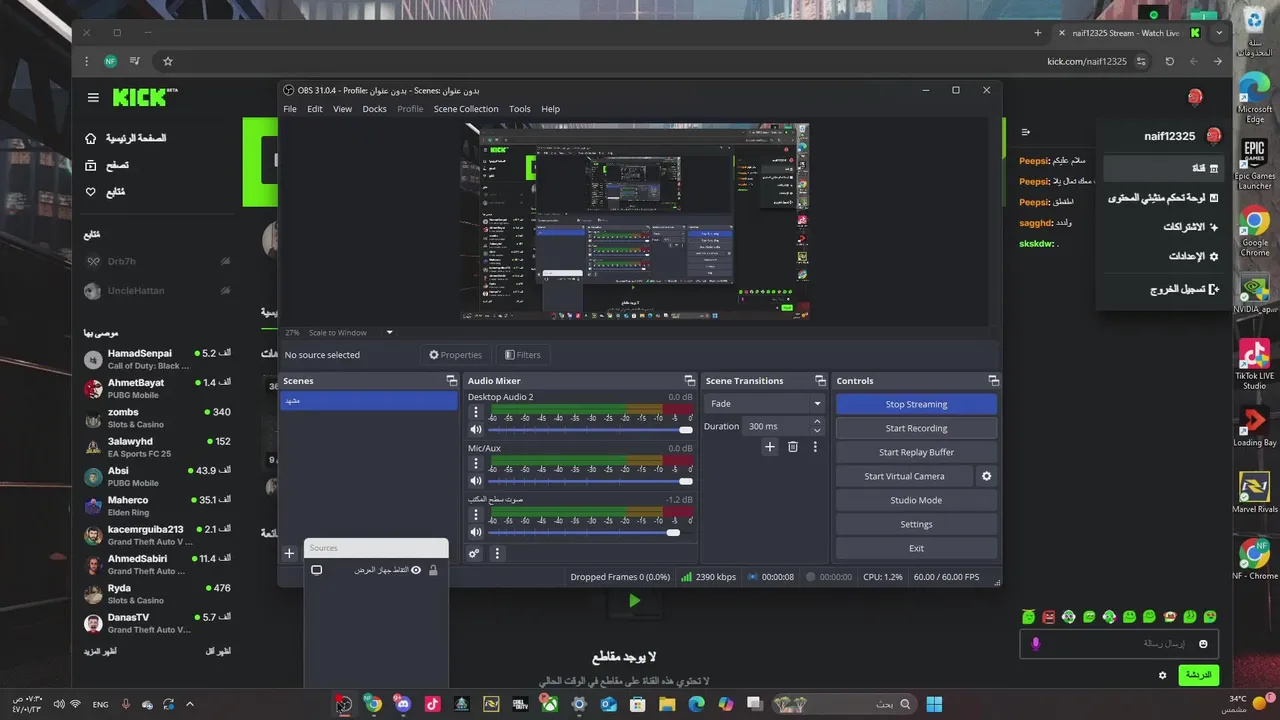Pop out the Scene Transitions dock
The height and width of the screenshot is (720, 1280).
(x=820, y=381)
